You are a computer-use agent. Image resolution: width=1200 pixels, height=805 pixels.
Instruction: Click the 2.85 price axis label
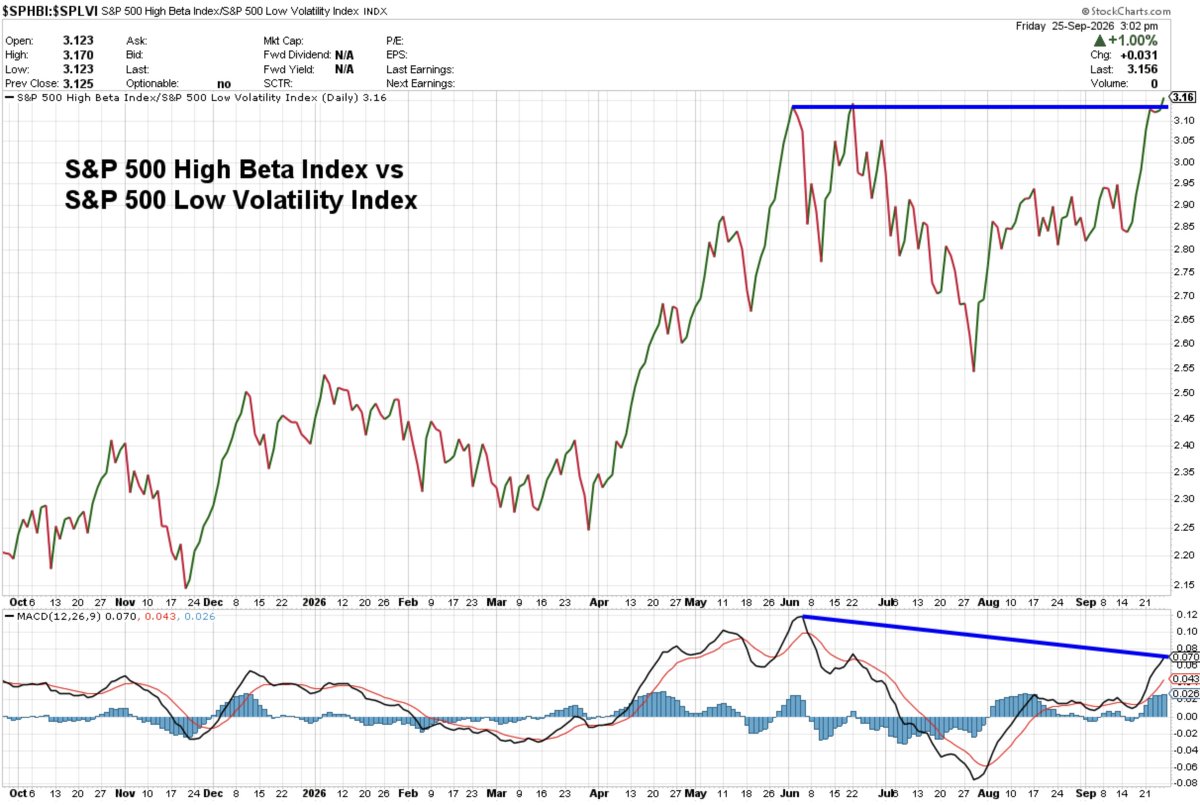(1183, 227)
